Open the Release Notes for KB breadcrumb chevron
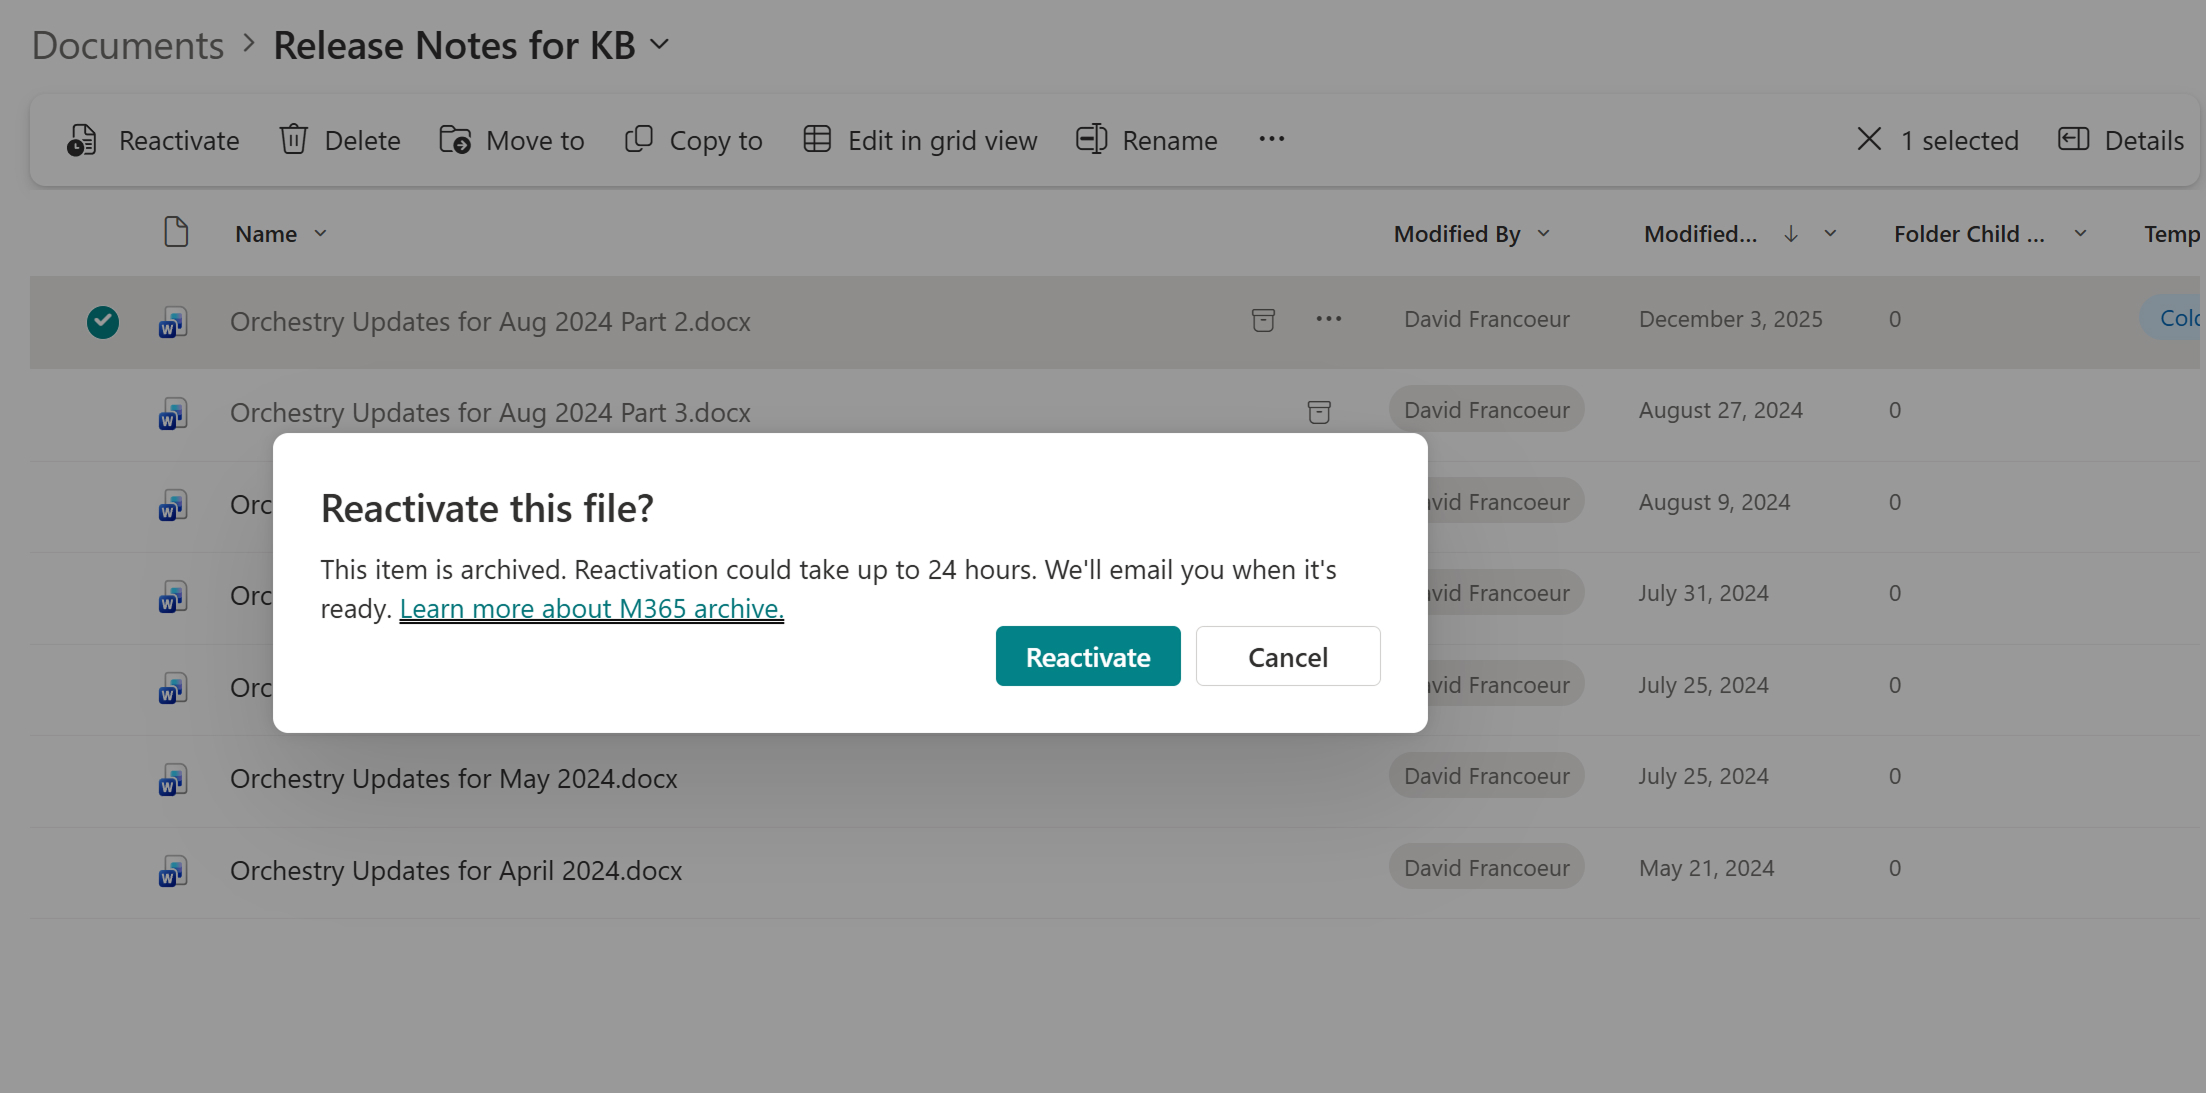The width and height of the screenshot is (2206, 1093). [660, 45]
